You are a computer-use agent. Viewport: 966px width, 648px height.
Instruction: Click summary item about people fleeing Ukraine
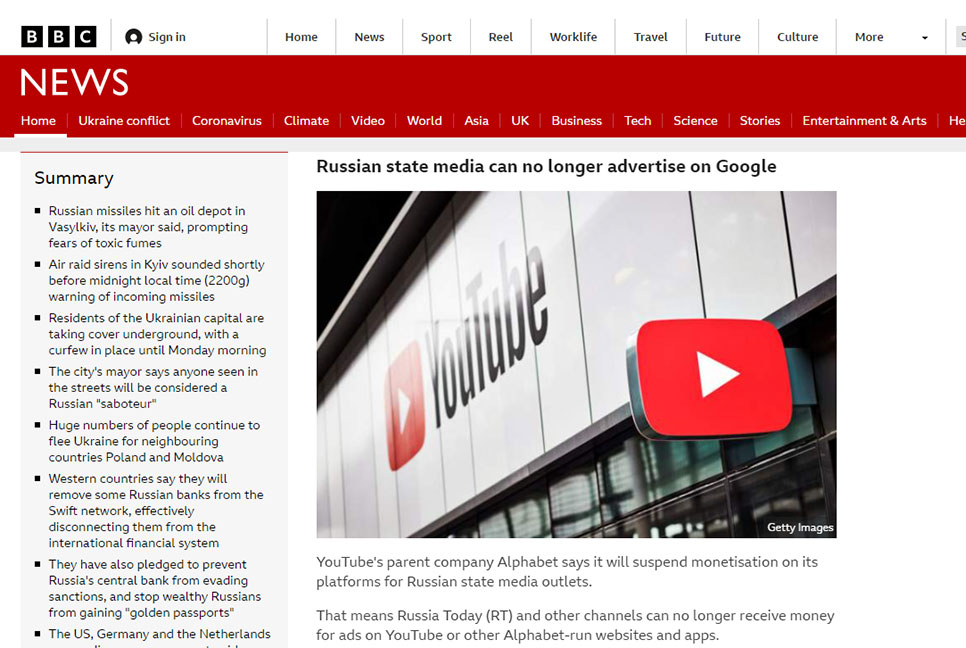pyautogui.click(x=154, y=441)
